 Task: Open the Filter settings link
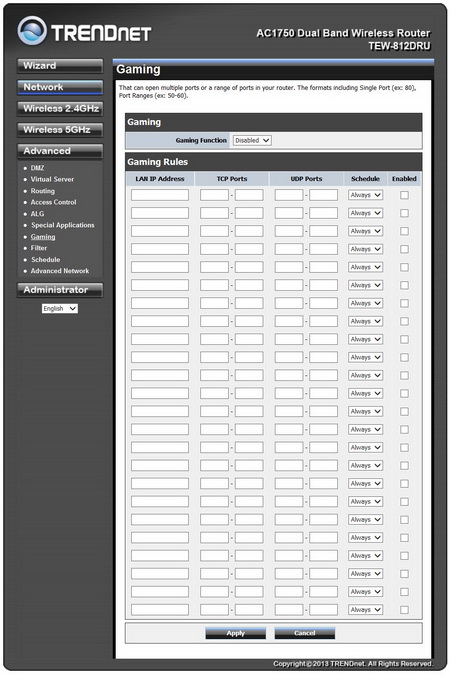(39, 248)
